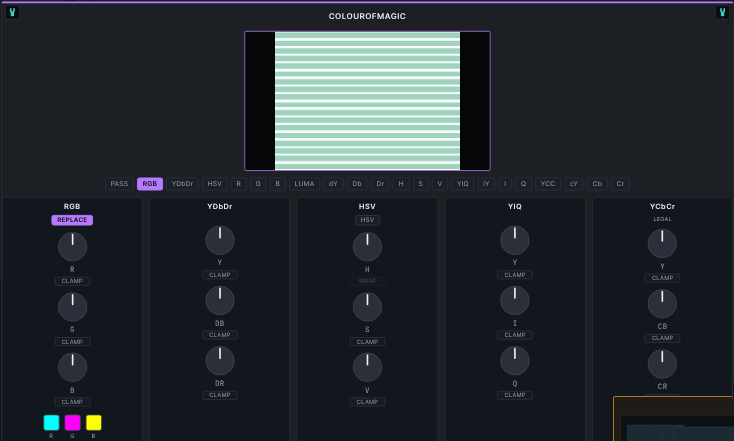The width and height of the screenshot is (734, 441).
Task: Select the Db mode button
Action: pos(357,184)
